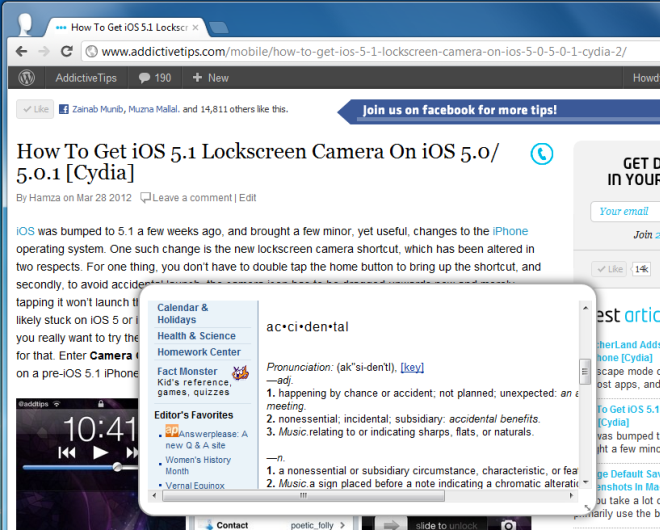
Task: Click the Your email input field
Action: (625, 211)
